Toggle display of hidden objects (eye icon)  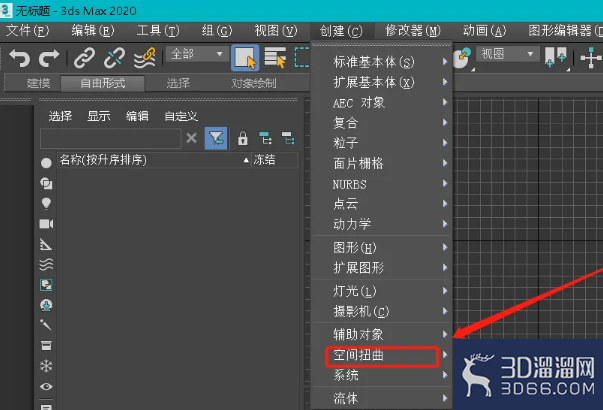coord(46,386)
